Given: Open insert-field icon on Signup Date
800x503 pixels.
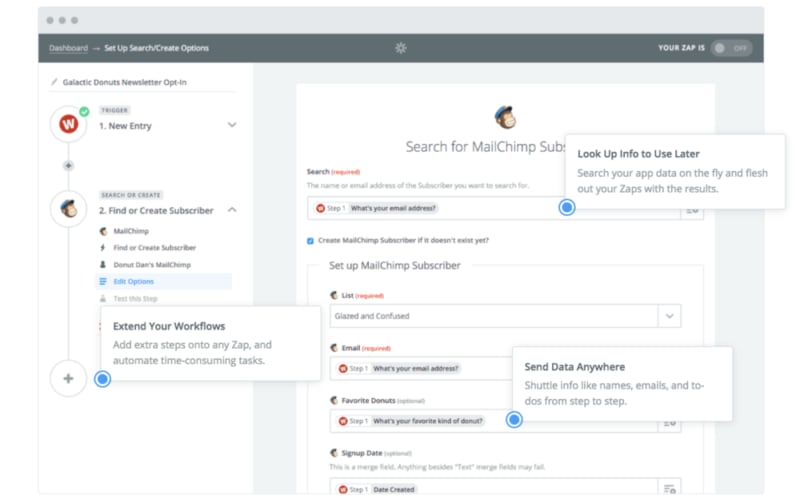Looking at the screenshot, I should 669,489.
